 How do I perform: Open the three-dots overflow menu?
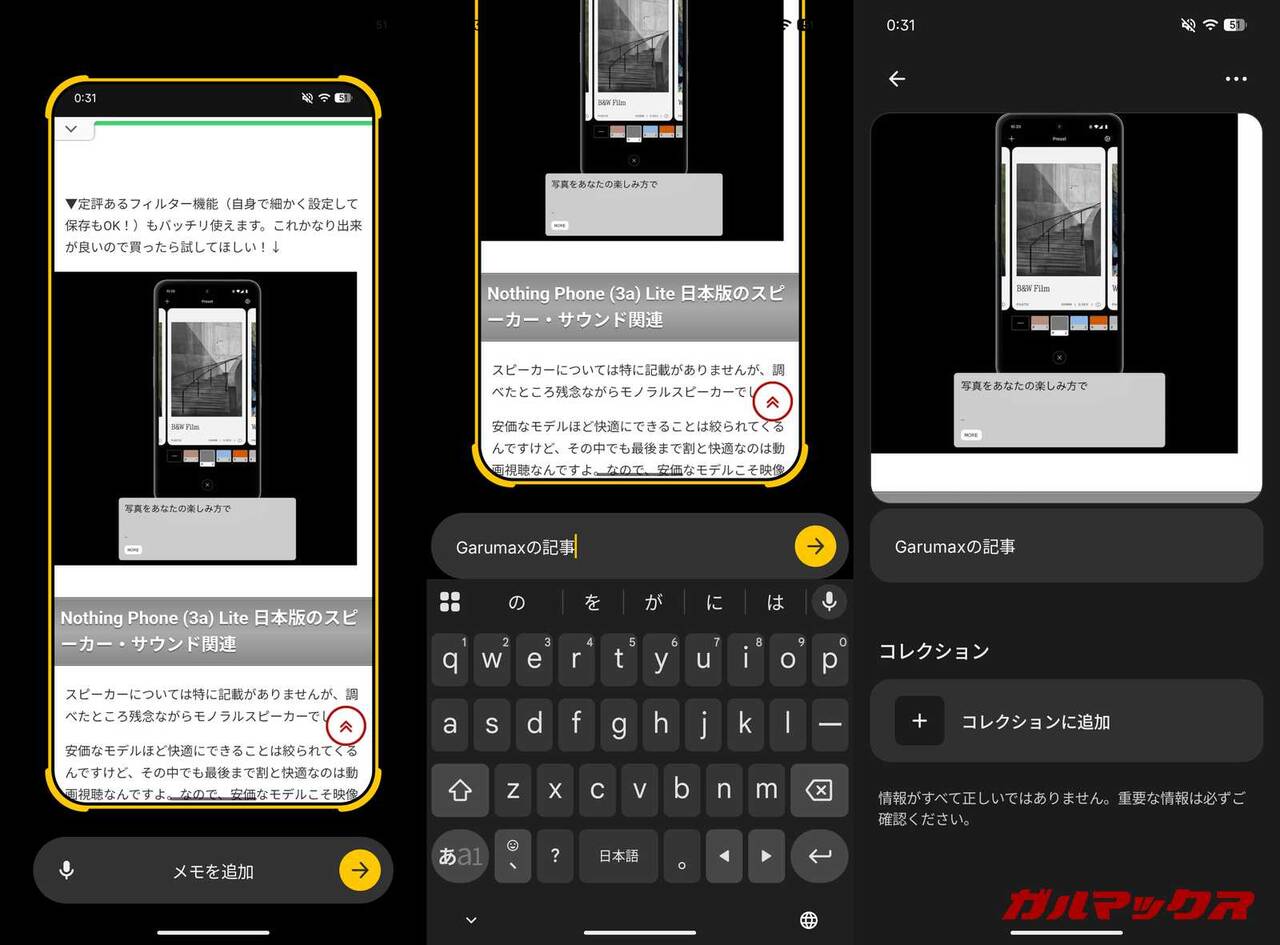(1236, 79)
